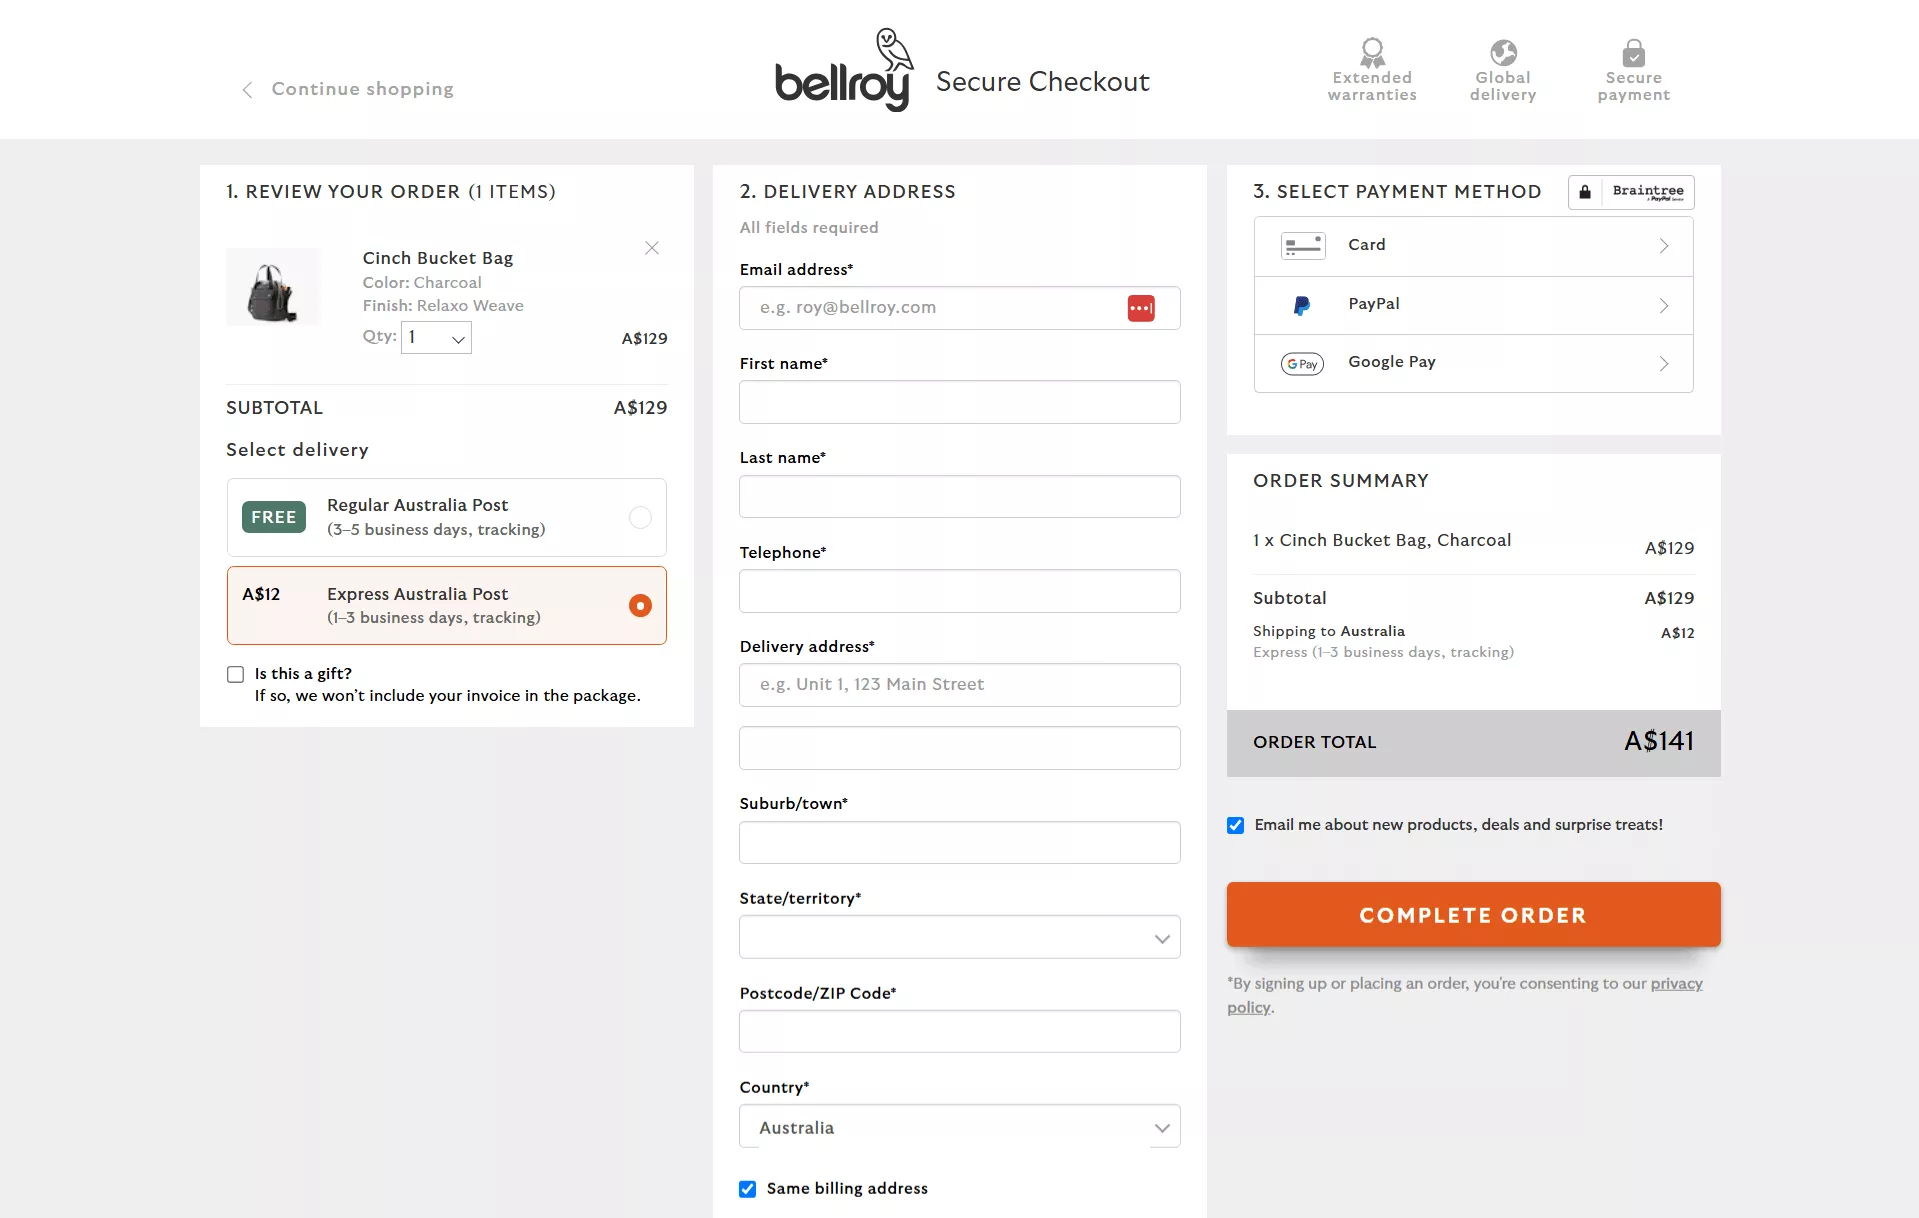
Task: Click the Braintree secure badge
Action: pos(1631,192)
